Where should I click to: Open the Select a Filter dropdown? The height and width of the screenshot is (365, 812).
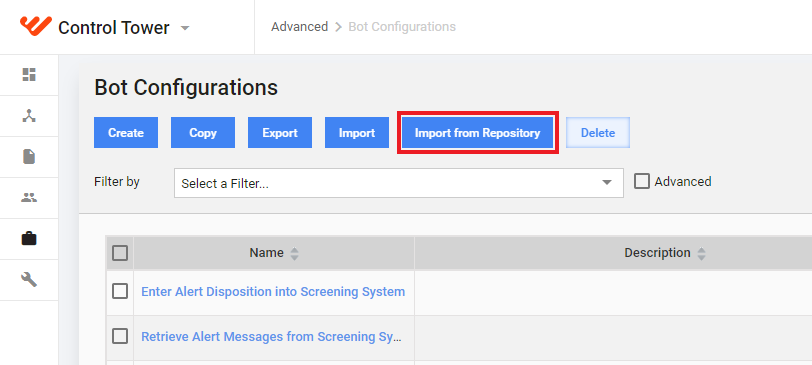point(399,183)
